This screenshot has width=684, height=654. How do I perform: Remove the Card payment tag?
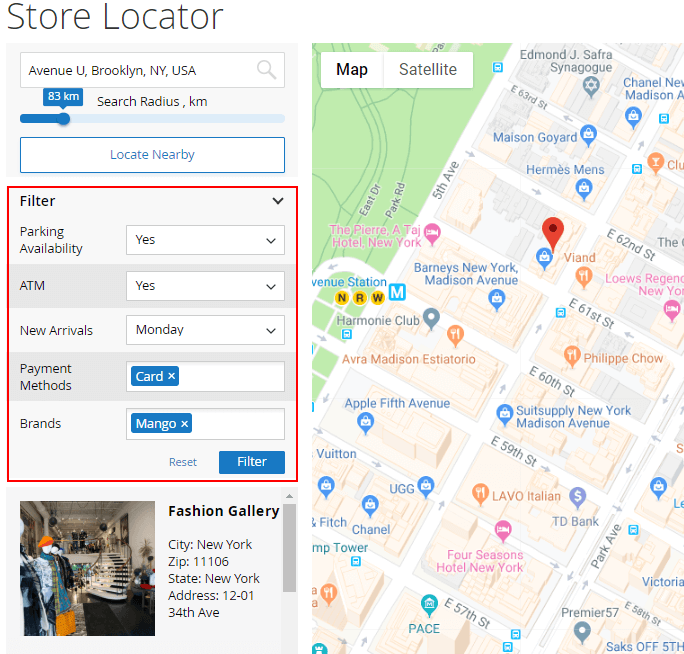click(172, 376)
